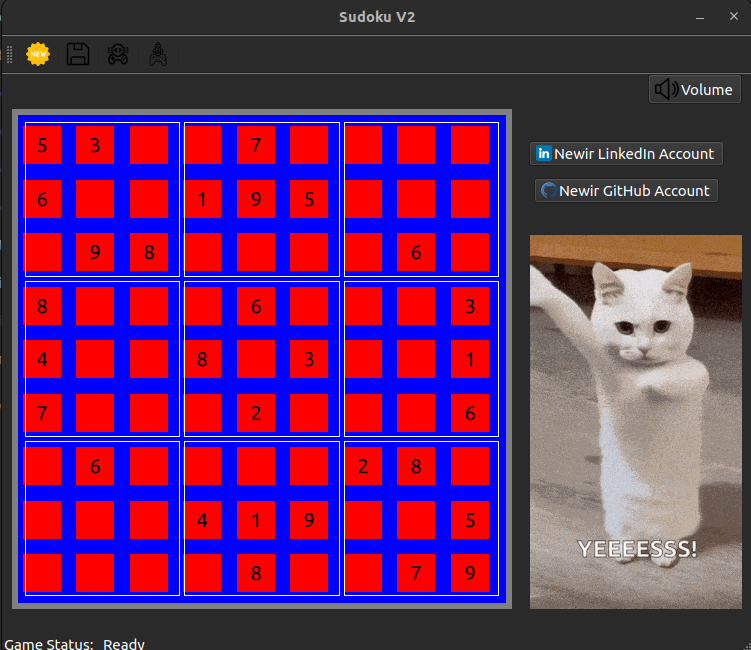This screenshot has width=751, height=650.
Task: Click the floppy disk save icon
Action: coord(78,54)
